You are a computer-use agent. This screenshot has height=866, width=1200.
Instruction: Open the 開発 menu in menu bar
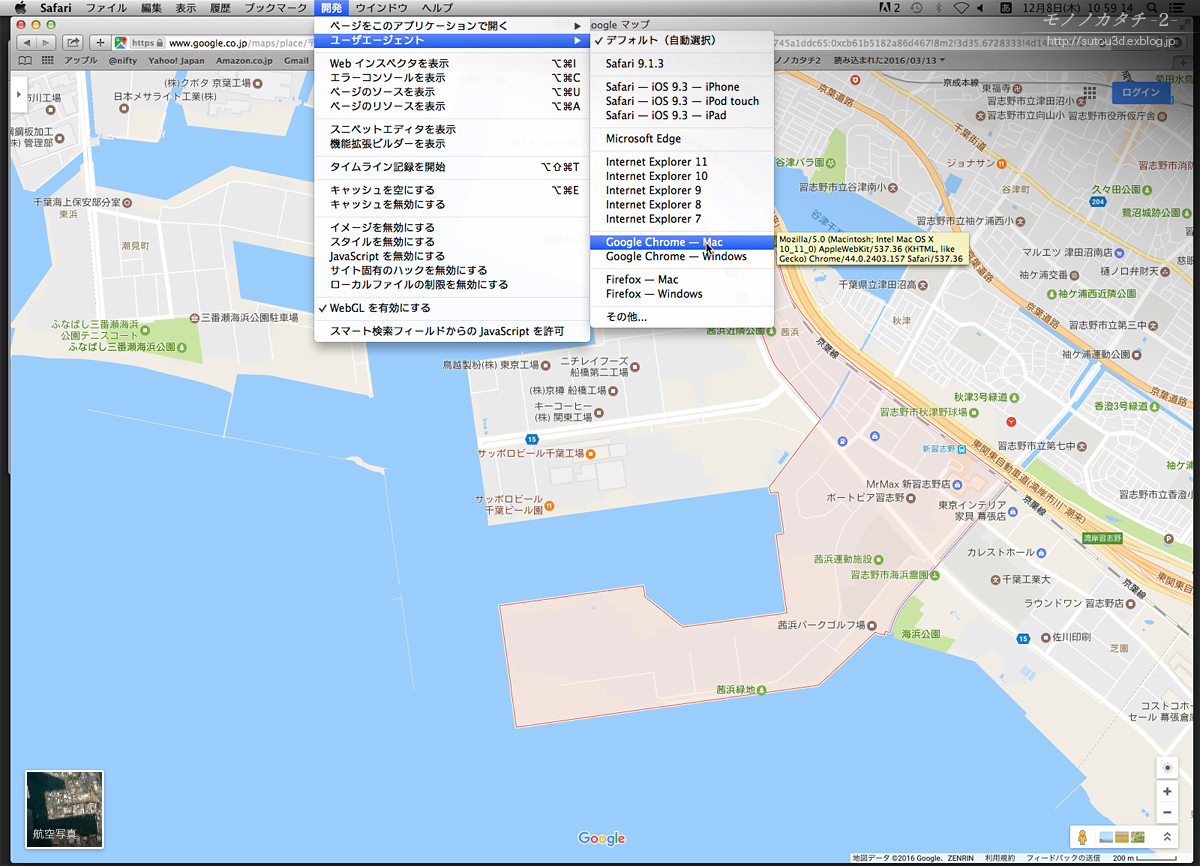coord(331,8)
